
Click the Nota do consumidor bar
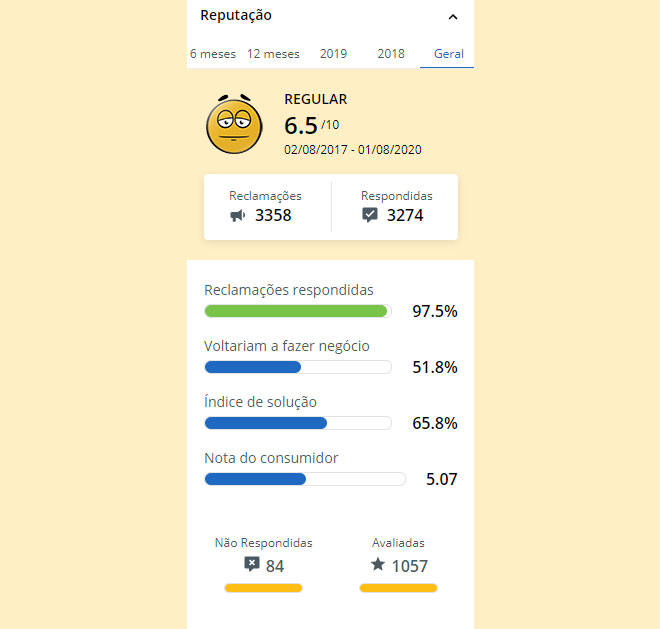coord(305,479)
